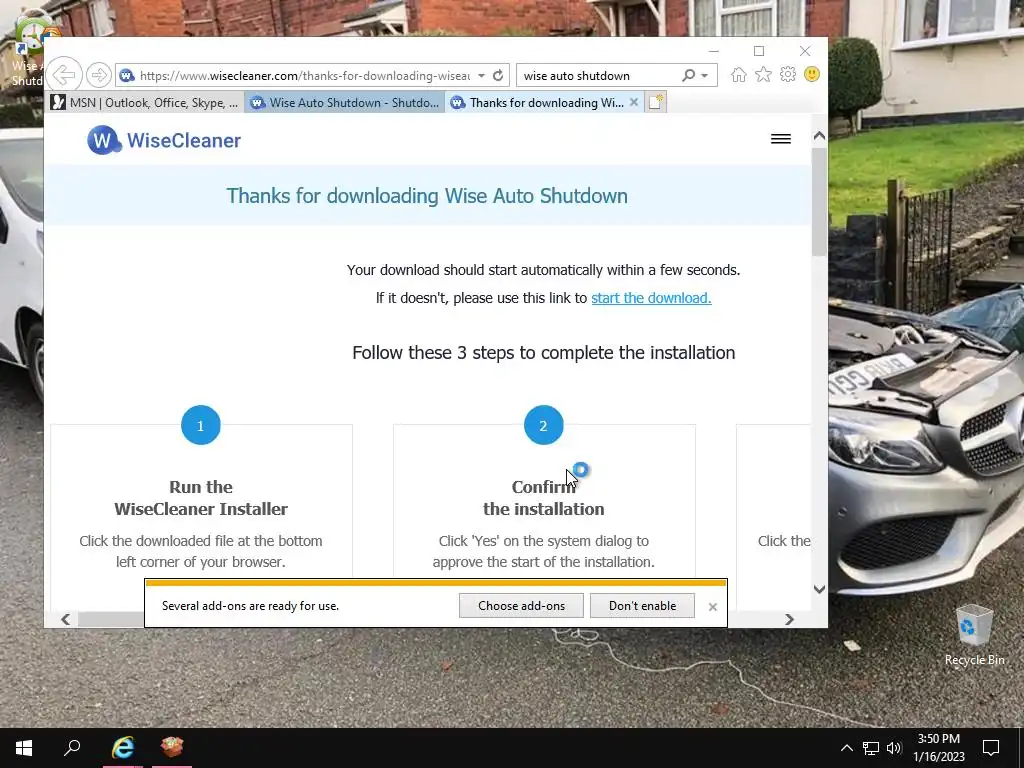Go back using the browser back arrow
1024x768 pixels.
coord(65,75)
